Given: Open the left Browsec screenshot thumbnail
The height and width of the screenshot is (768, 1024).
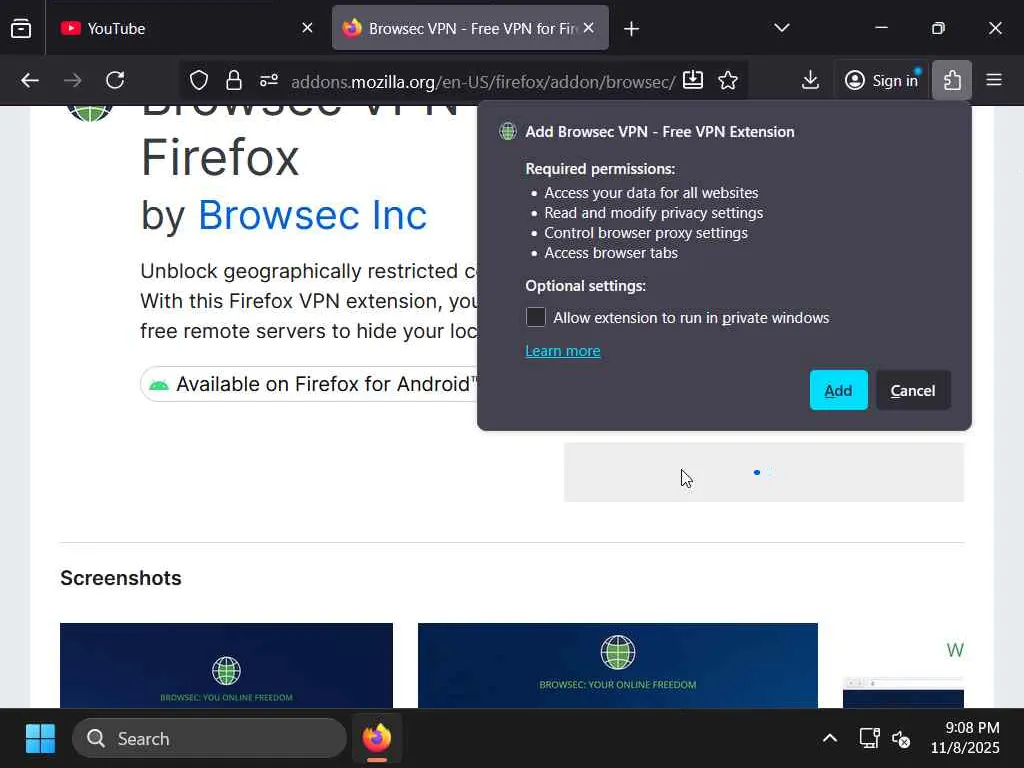Looking at the screenshot, I should [227, 665].
